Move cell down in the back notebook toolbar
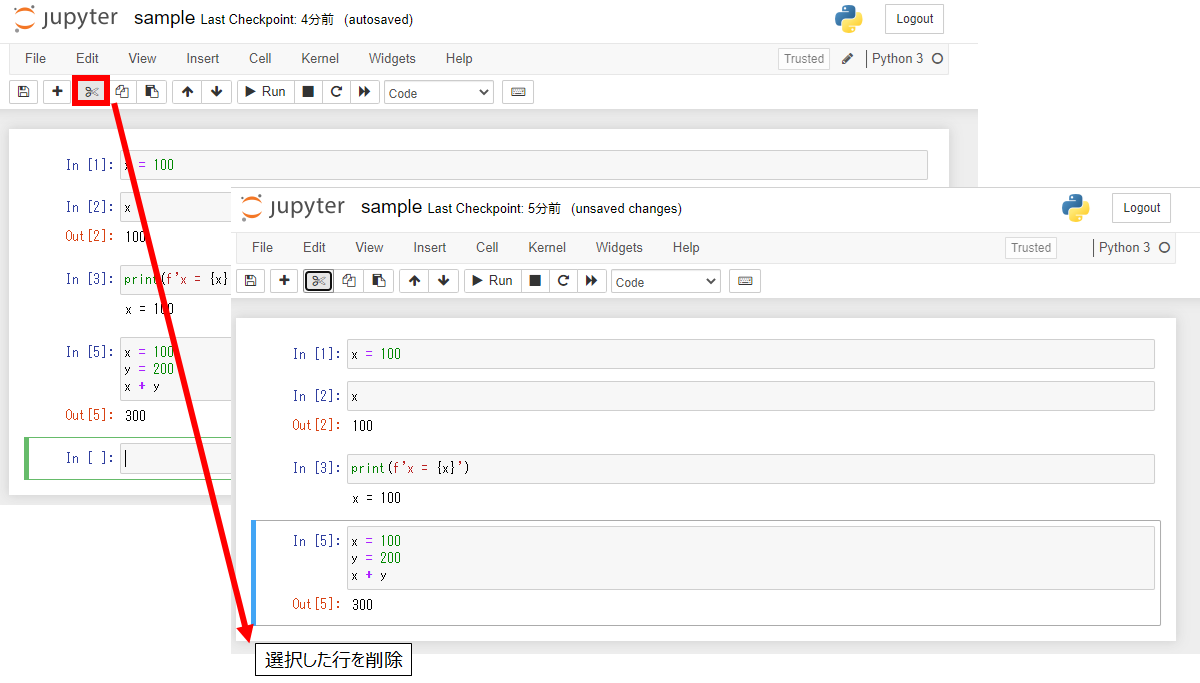Screen dimensions: 1200x683 point(216,92)
